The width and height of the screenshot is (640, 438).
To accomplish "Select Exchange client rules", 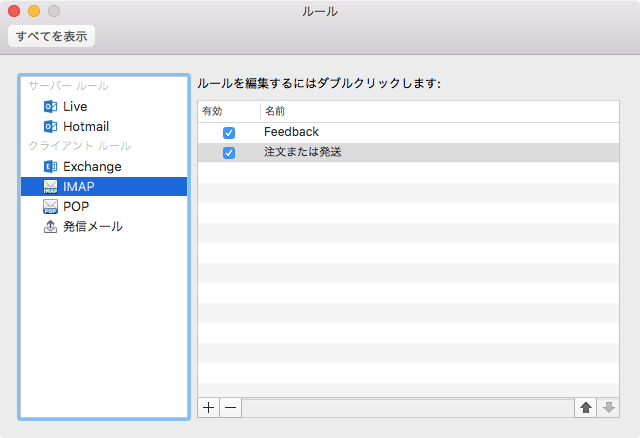I will (x=104, y=167).
